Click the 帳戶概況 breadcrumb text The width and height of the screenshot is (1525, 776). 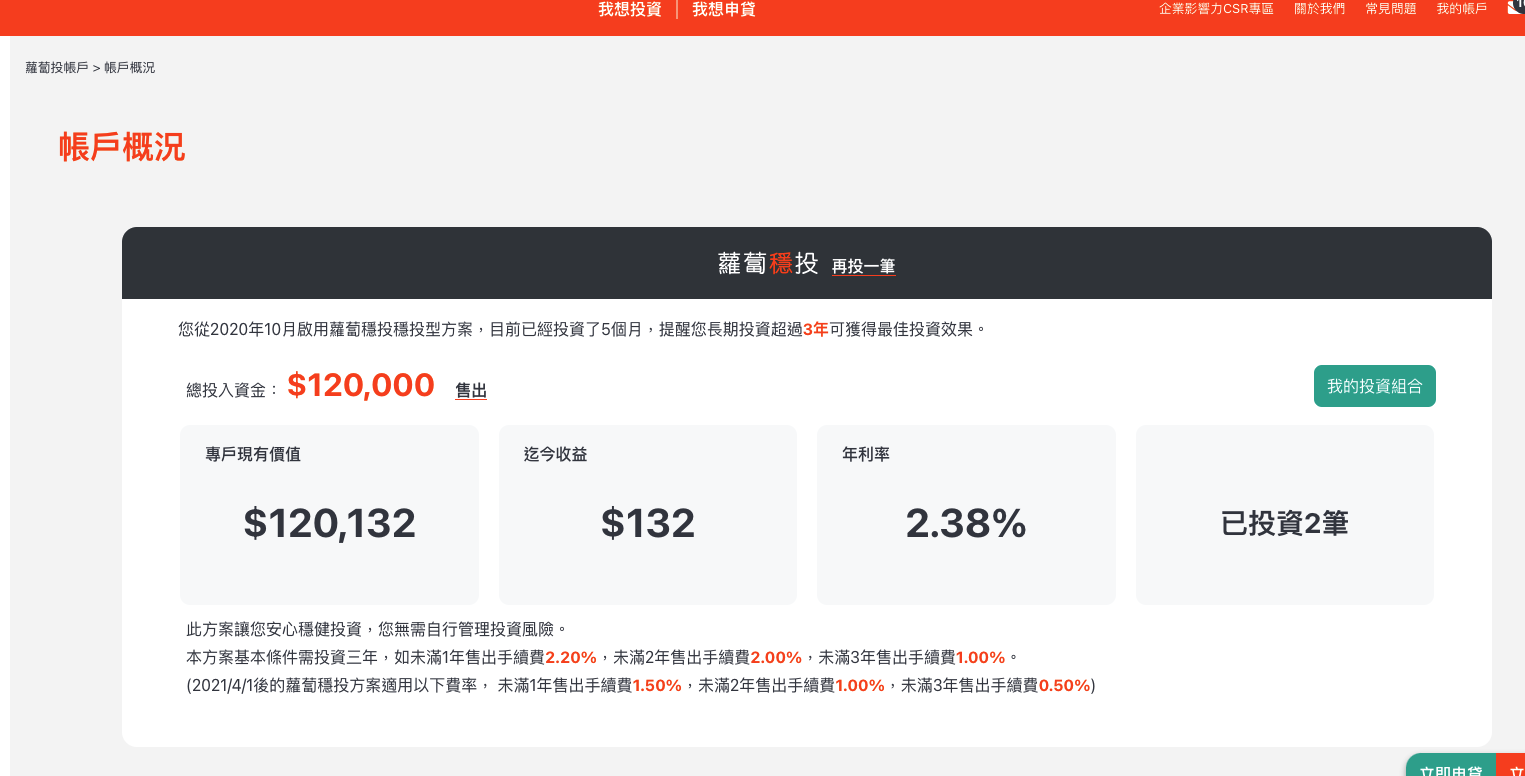130,68
